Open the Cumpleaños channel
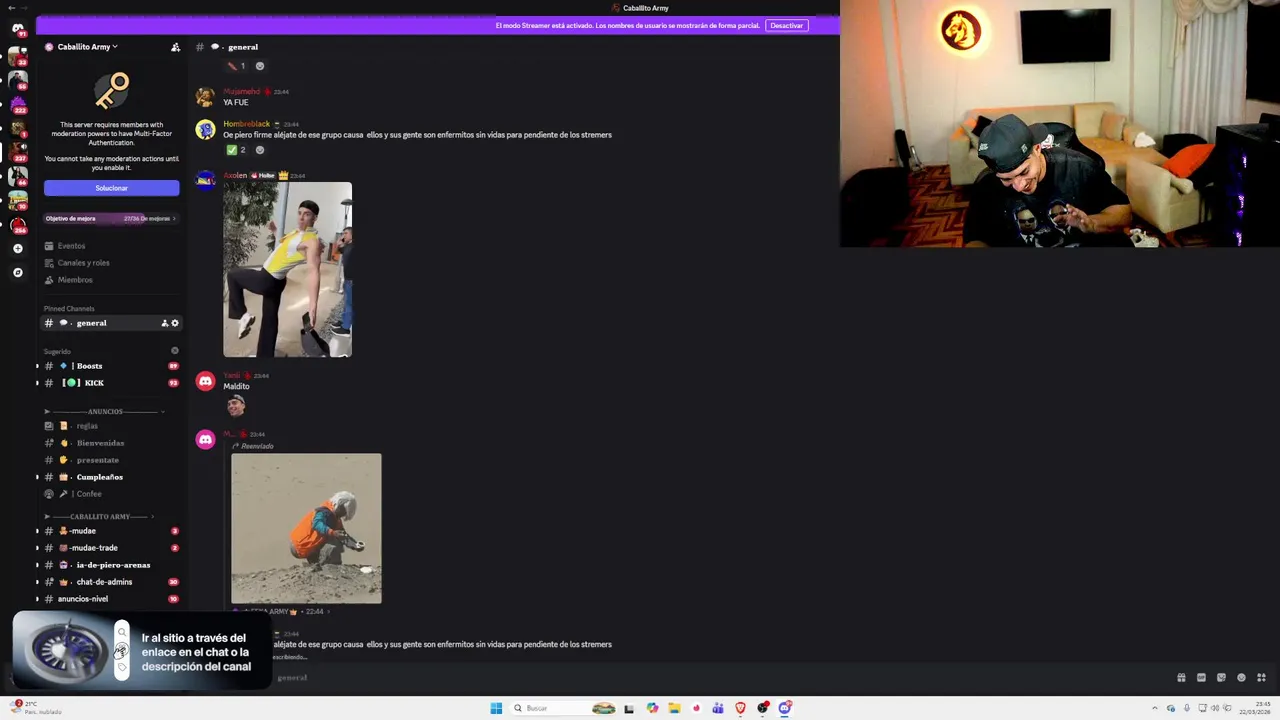The height and width of the screenshot is (720, 1280). pos(110,477)
